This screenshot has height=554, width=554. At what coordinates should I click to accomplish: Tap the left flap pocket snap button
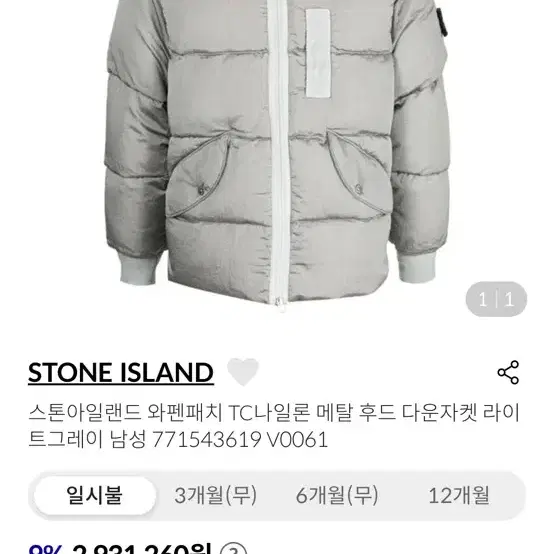pyautogui.click(x=201, y=190)
